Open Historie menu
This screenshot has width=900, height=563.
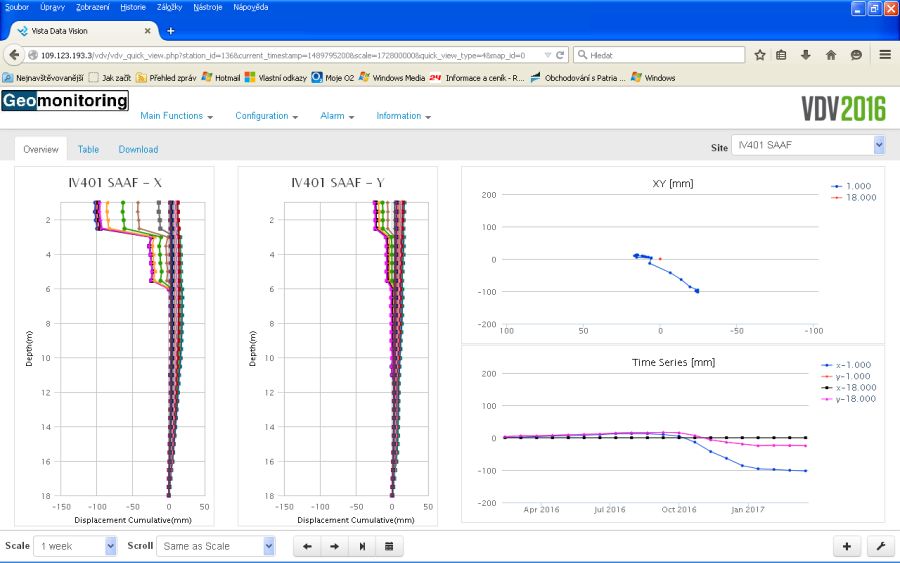pos(133,7)
